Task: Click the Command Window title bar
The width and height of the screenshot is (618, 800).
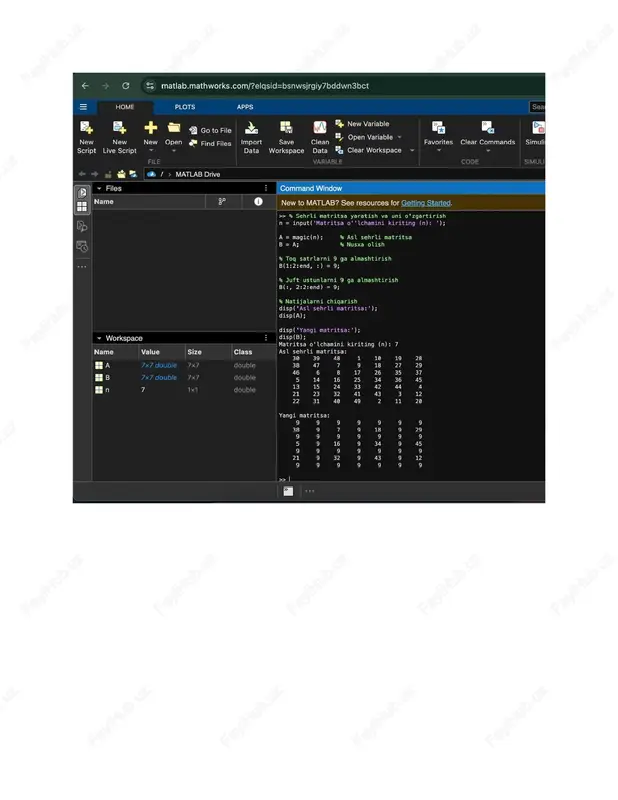Action: point(411,188)
